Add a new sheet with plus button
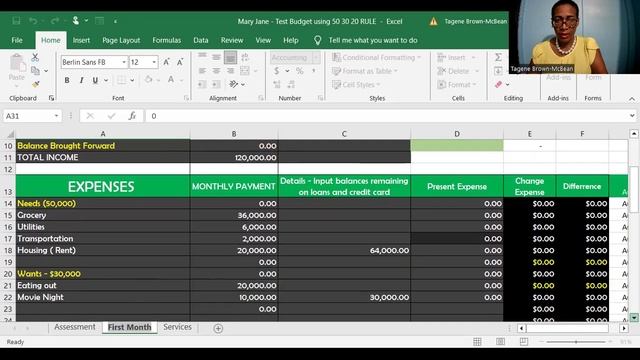Viewport: 640px width, 360px height. point(218,328)
